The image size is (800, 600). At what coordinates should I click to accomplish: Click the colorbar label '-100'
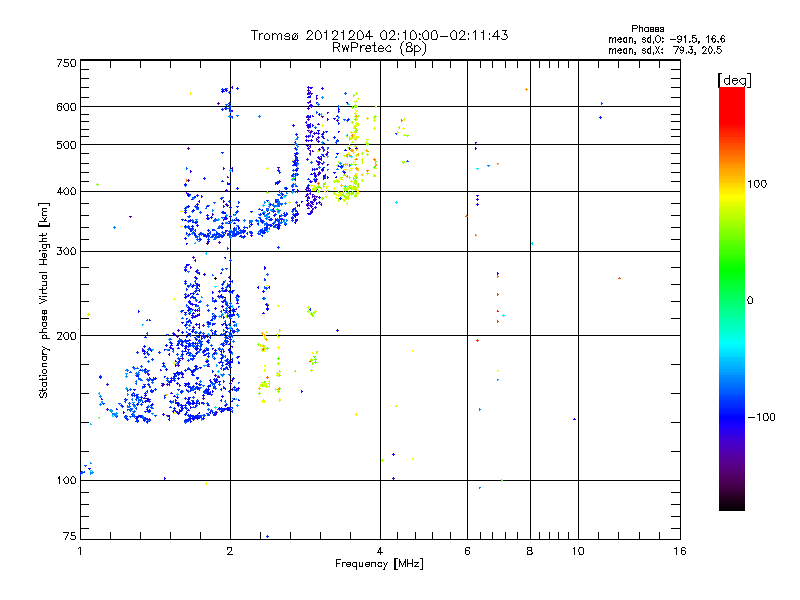[761, 417]
